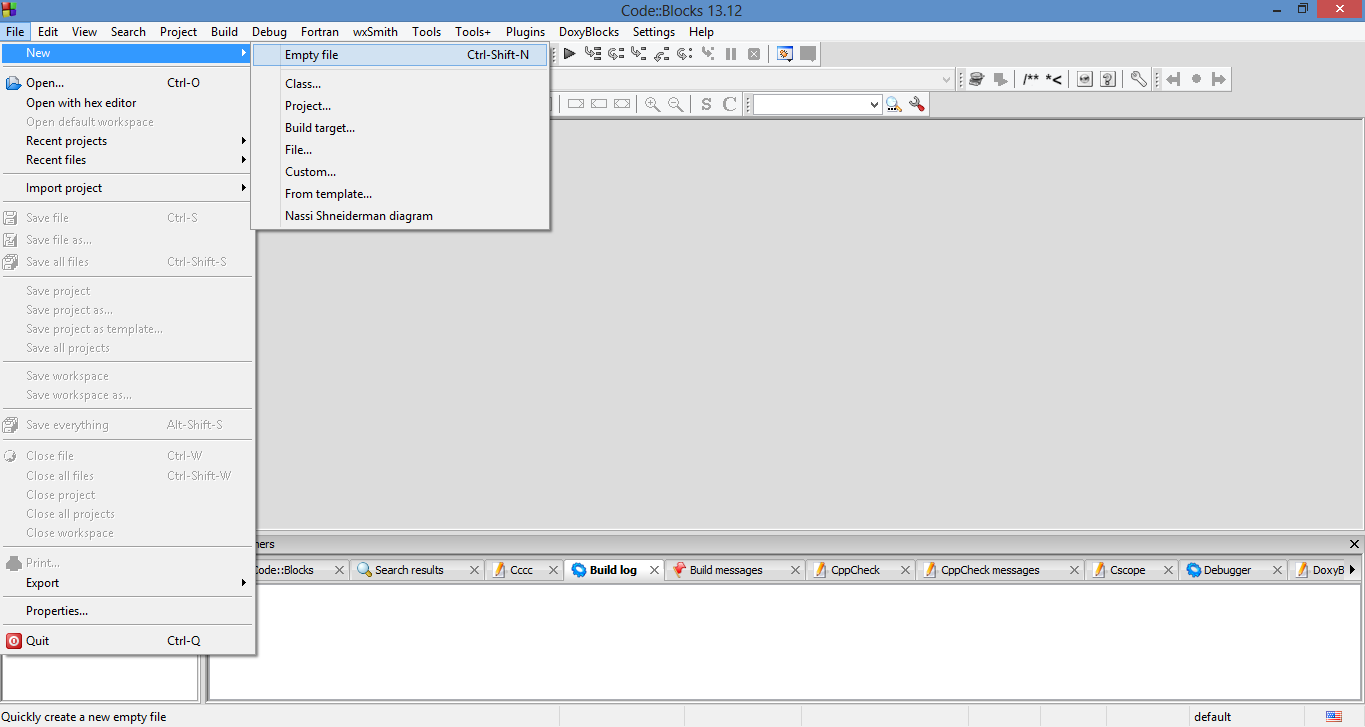
Task: Open the Settings menu
Action: [654, 32]
